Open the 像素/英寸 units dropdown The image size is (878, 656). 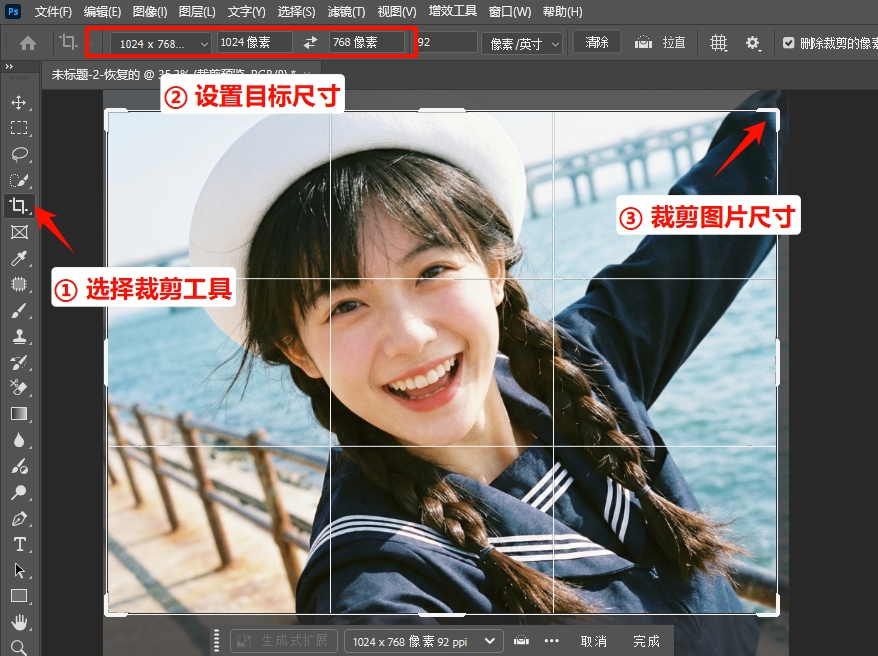(521, 43)
